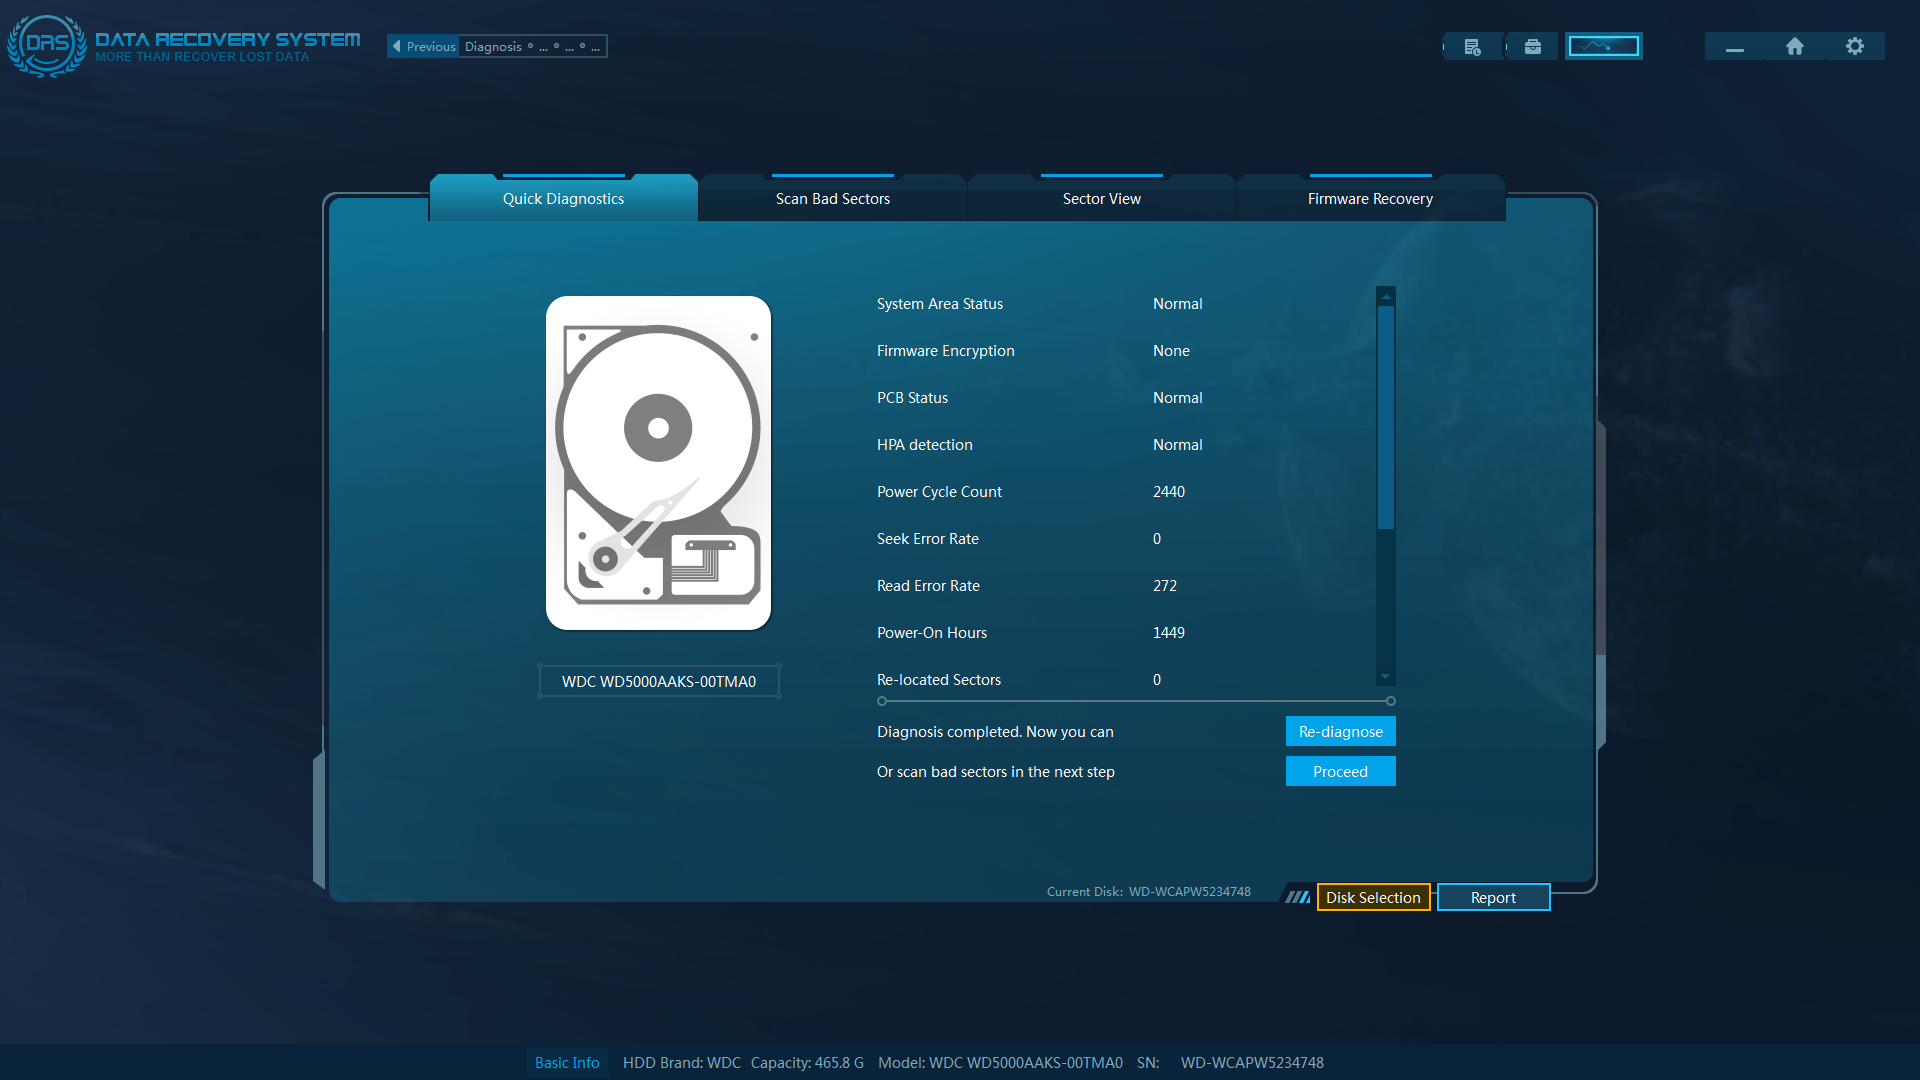
Task: Generate a Report
Action: coord(1493,897)
